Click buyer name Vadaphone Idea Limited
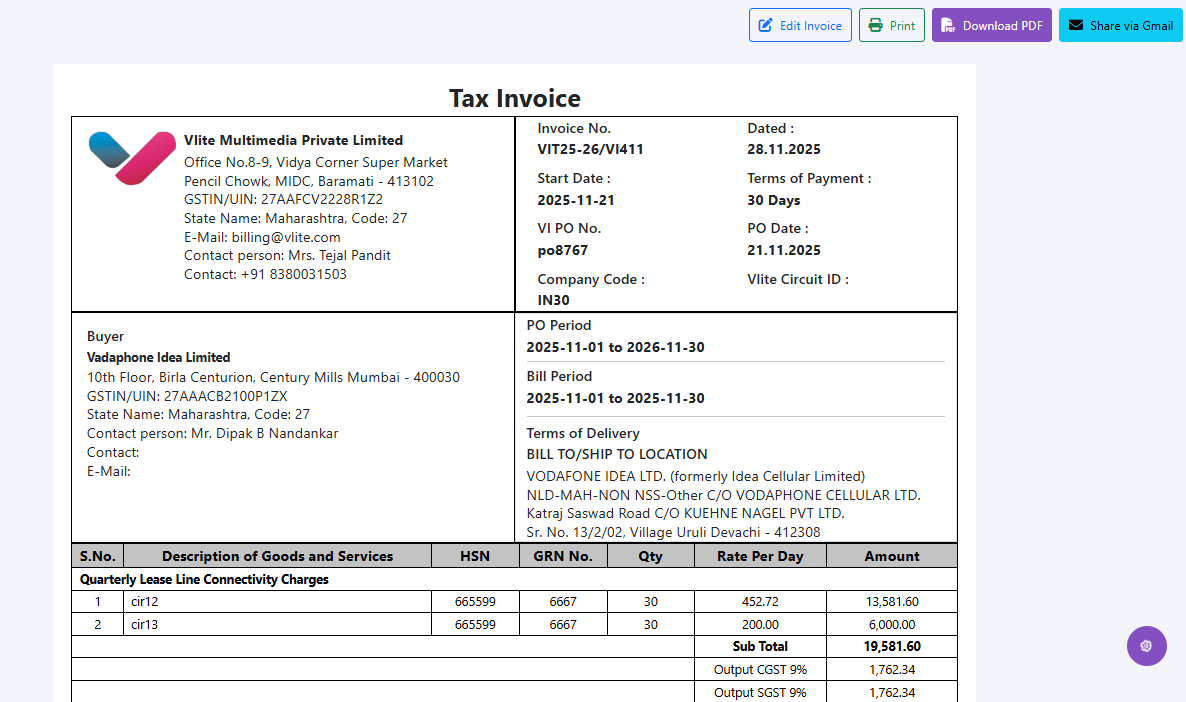Image resolution: width=1186 pixels, height=702 pixels. [x=158, y=357]
